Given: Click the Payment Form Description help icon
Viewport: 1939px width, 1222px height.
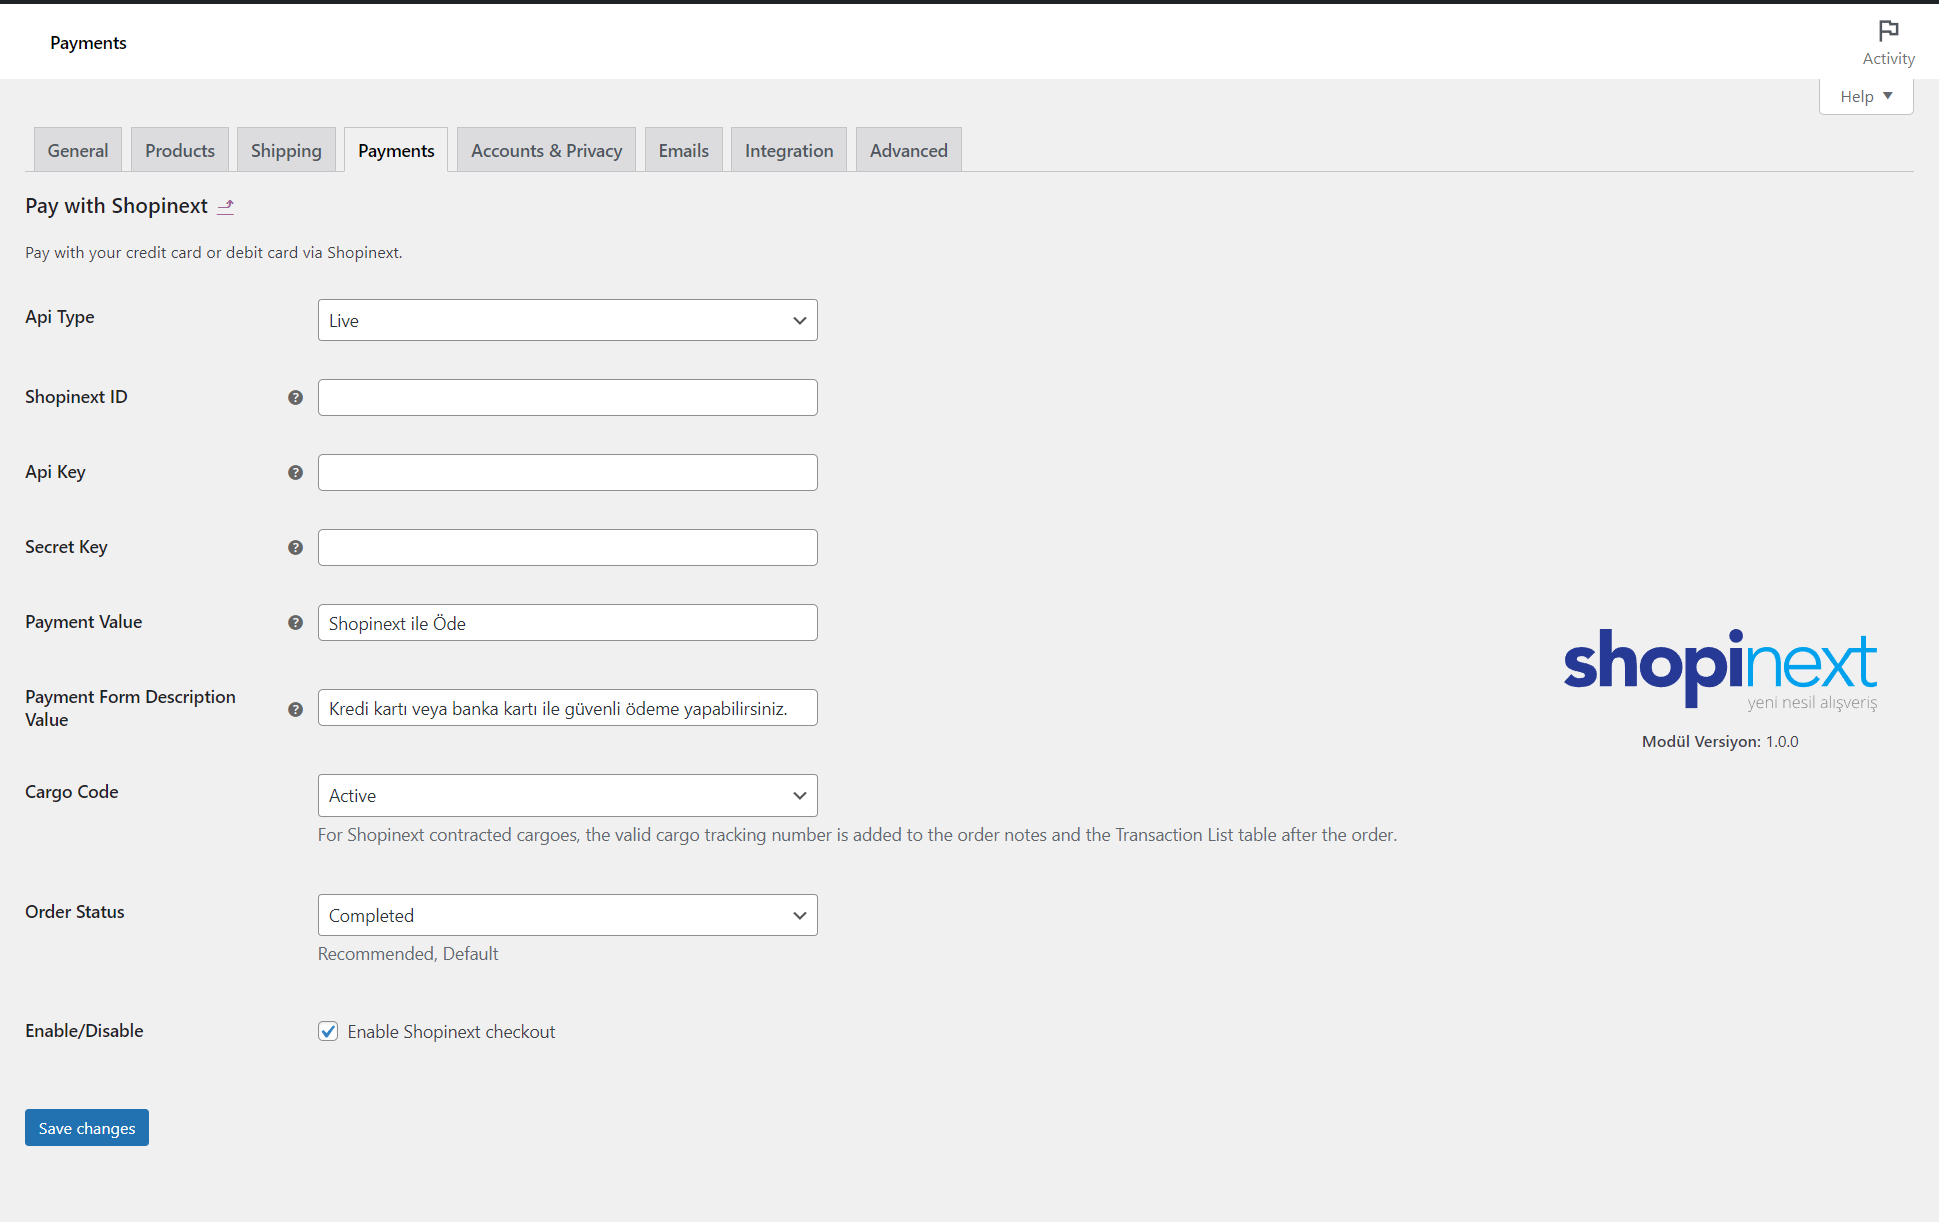Looking at the screenshot, I should tap(295, 709).
